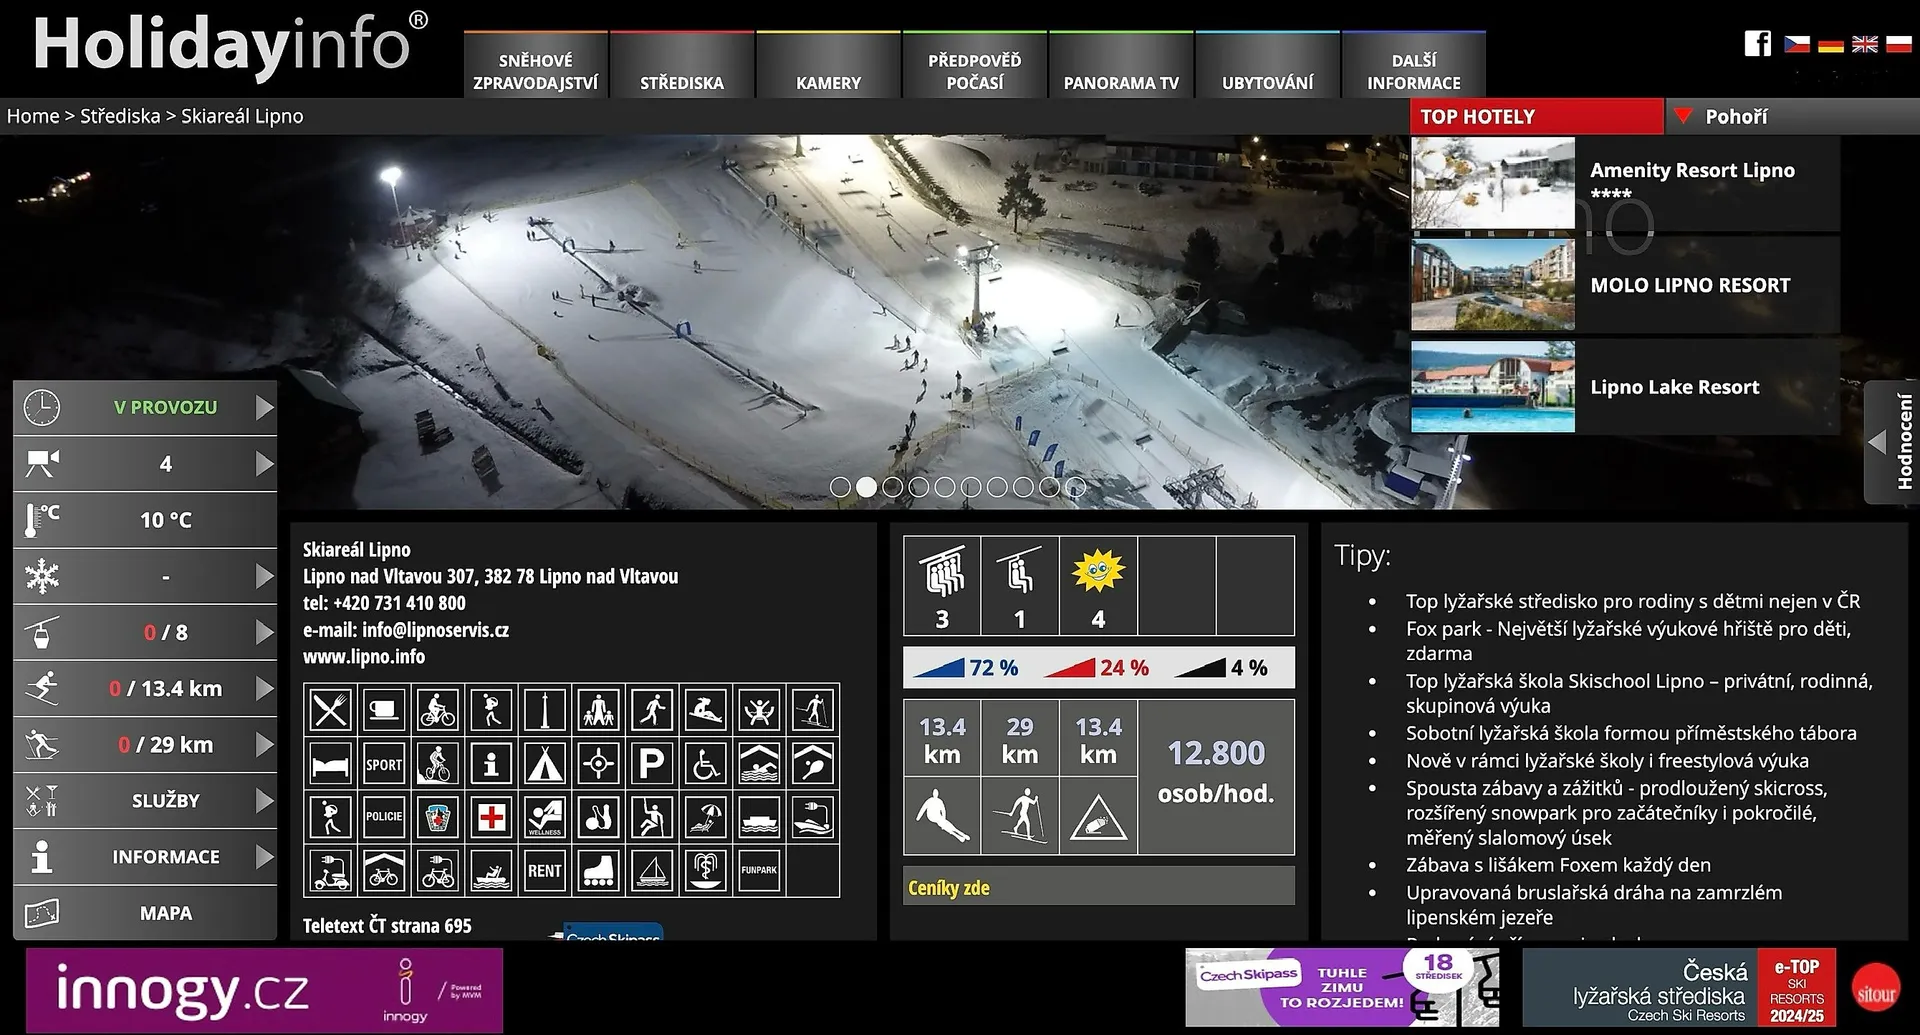The width and height of the screenshot is (1920, 1035).
Task: Expand the Hodnocení side panel
Action: tap(1890, 441)
